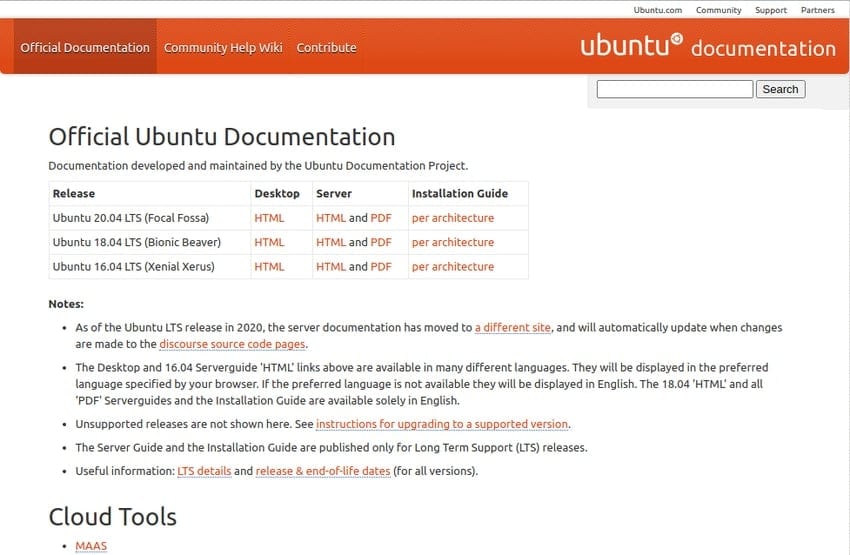Open Server PDF for Ubuntu 16.04
850x555 pixels.
[381, 267]
